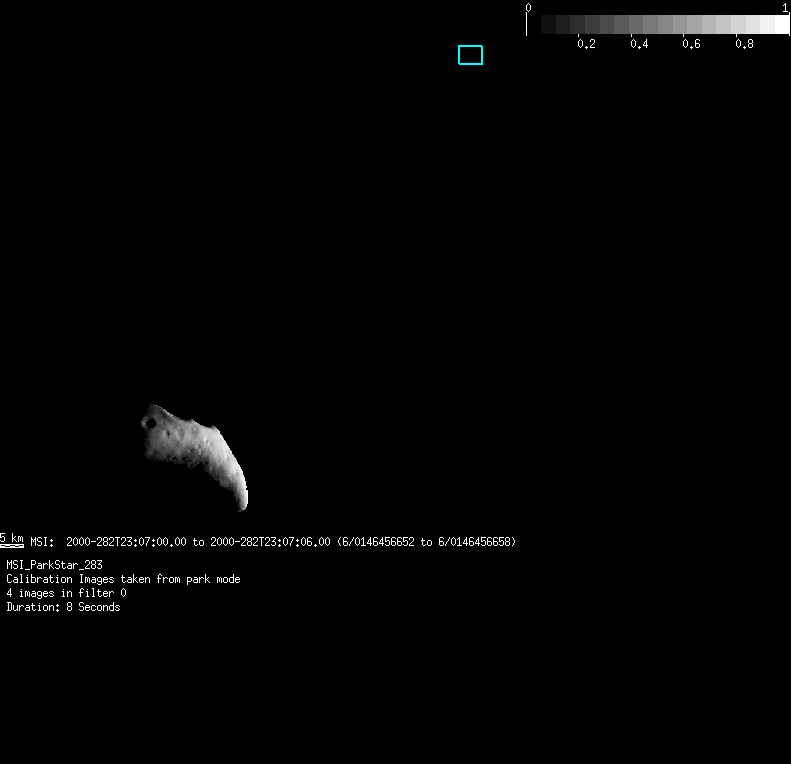Click the 0.8 tick label on colorbar
Image resolution: width=791 pixels, height=764 pixels.
pyautogui.click(x=744, y=44)
